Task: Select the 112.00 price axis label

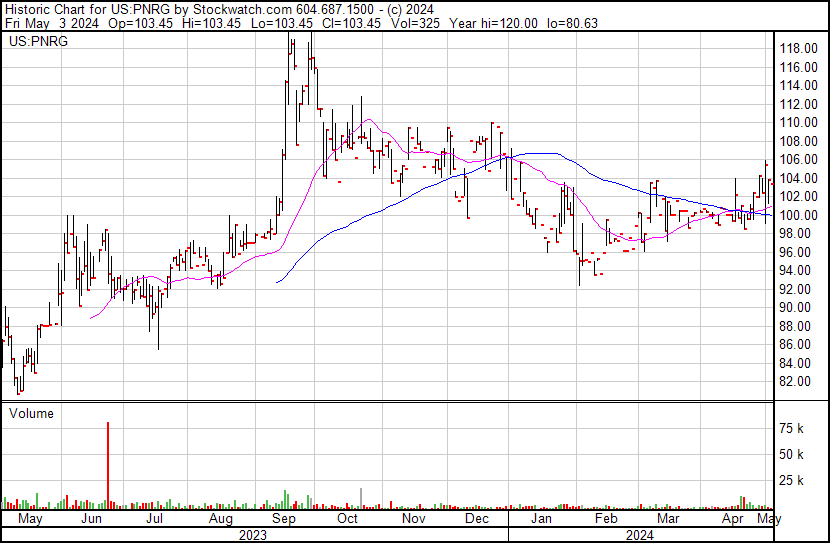Action: [x=798, y=104]
